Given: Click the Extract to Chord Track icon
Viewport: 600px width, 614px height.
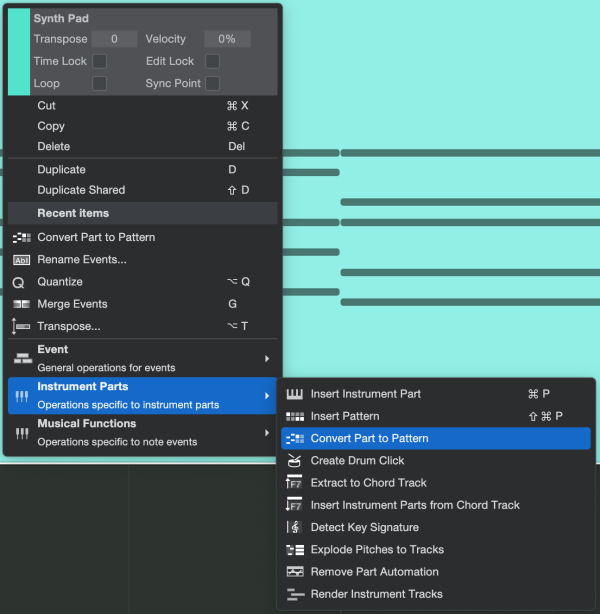Looking at the screenshot, I should coord(294,482).
